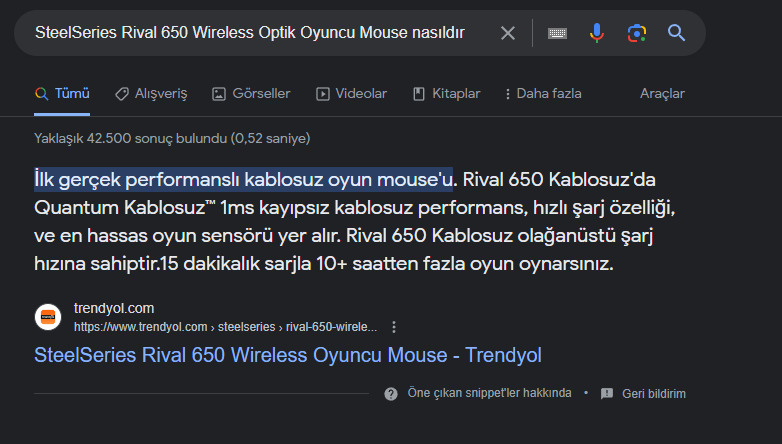Click the blue magnifier search button
The image size is (782, 444).
[676, 33]
